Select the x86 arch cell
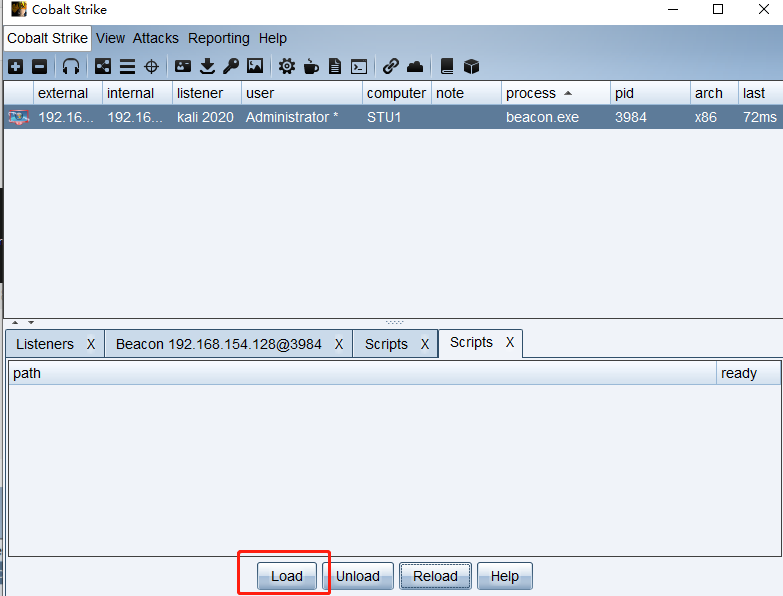 (x=714, y=117)
